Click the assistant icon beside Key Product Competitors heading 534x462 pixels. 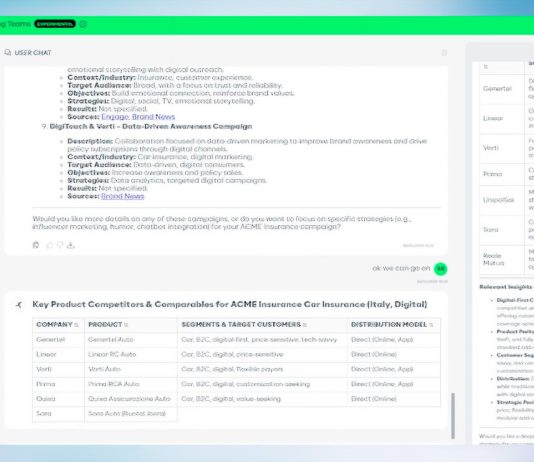tap(19, 304)
